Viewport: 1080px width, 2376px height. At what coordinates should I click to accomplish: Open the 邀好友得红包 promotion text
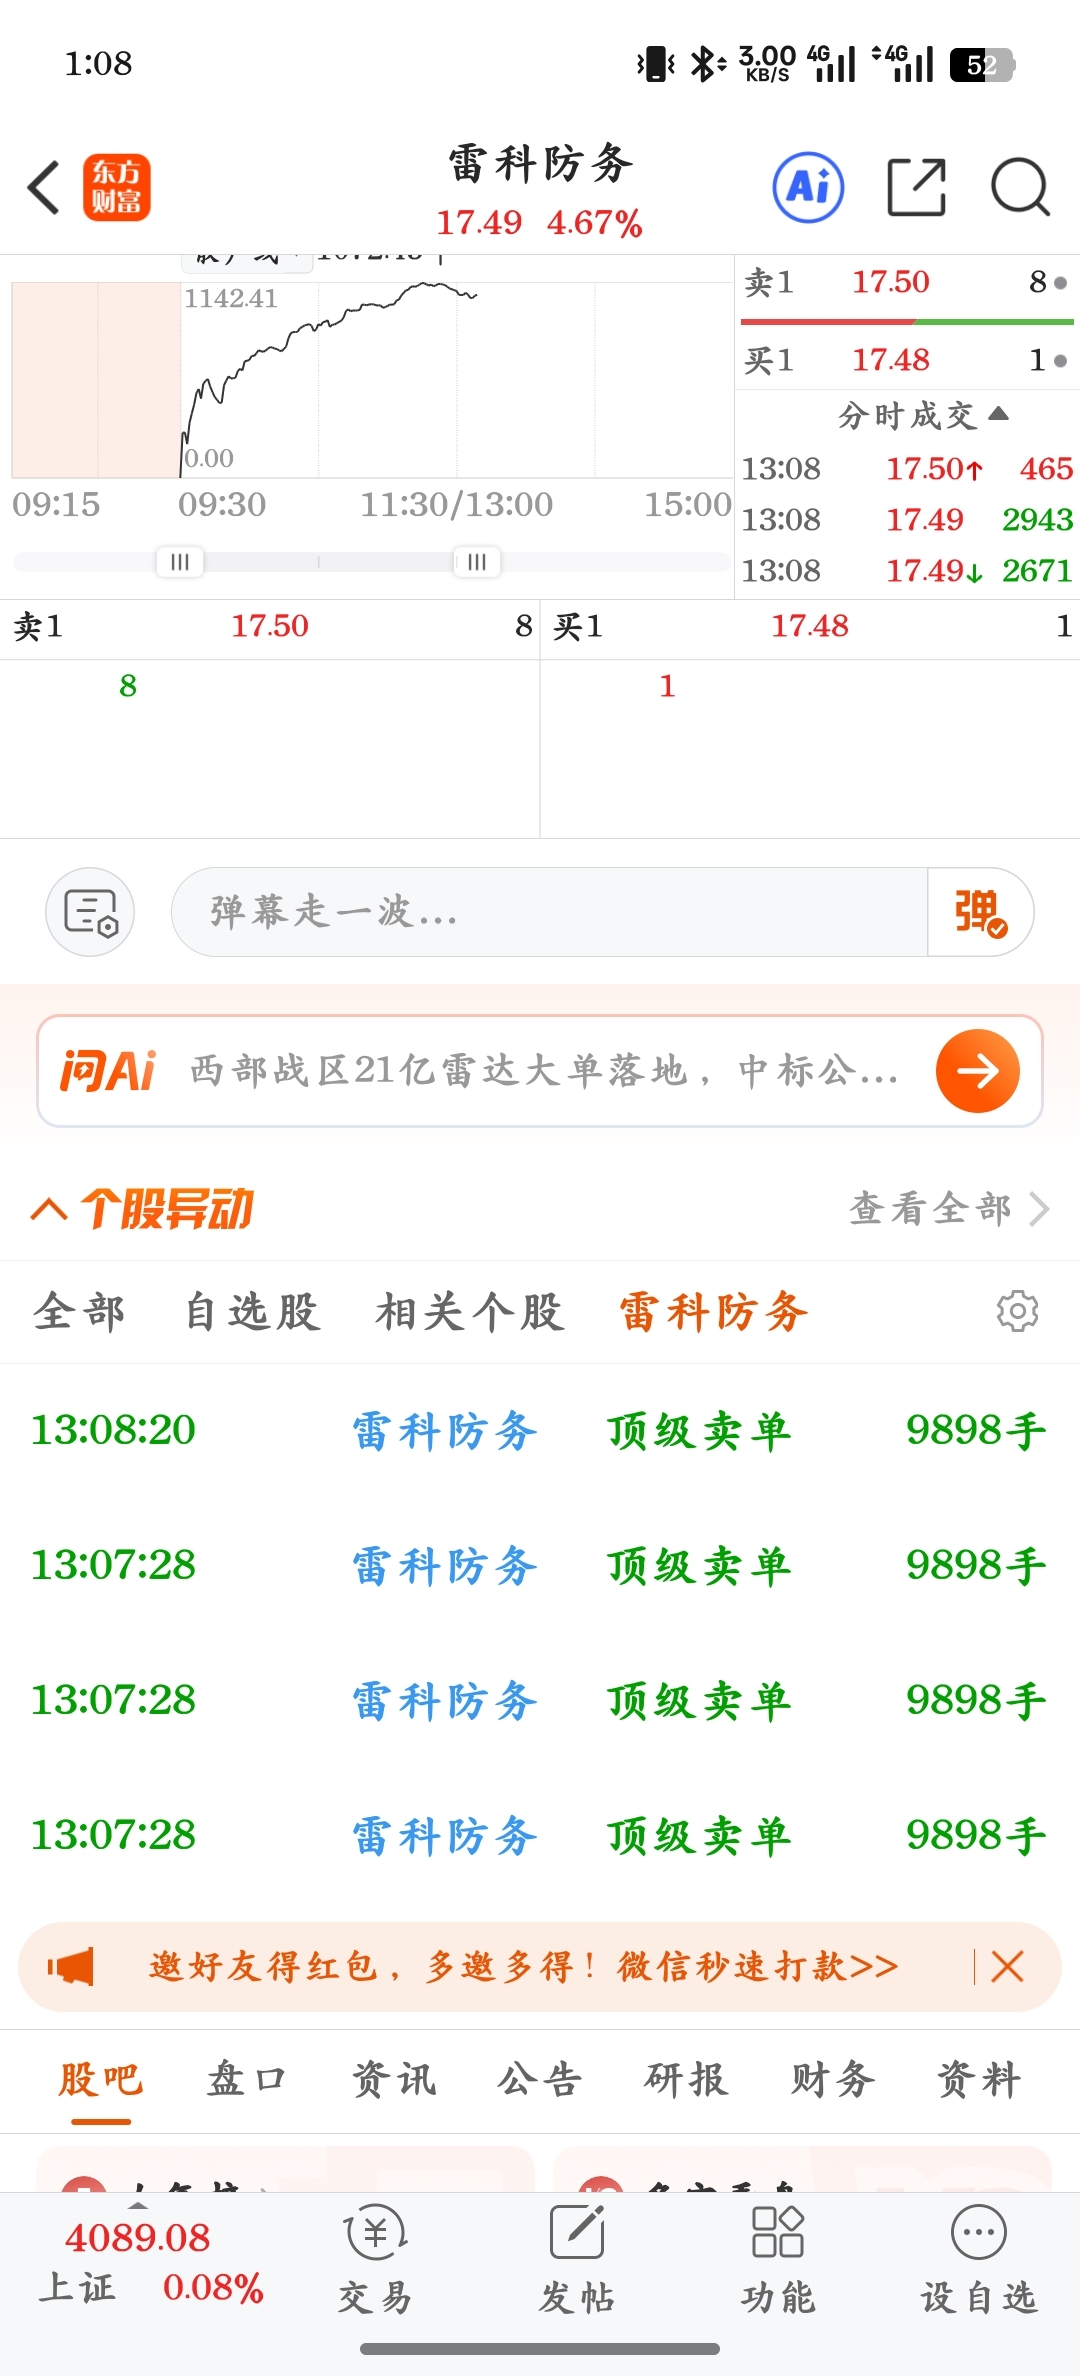click(524, 1967)
